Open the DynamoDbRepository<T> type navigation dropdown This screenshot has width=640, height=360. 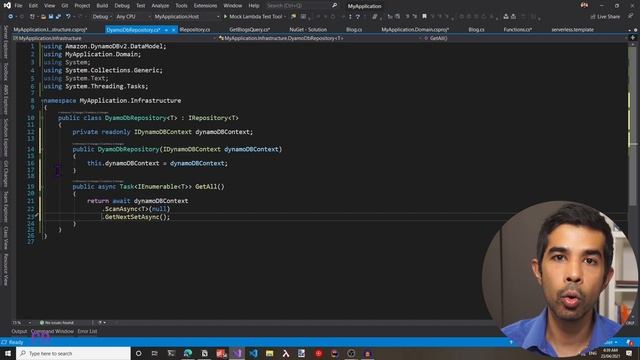[x=319, y=38]
